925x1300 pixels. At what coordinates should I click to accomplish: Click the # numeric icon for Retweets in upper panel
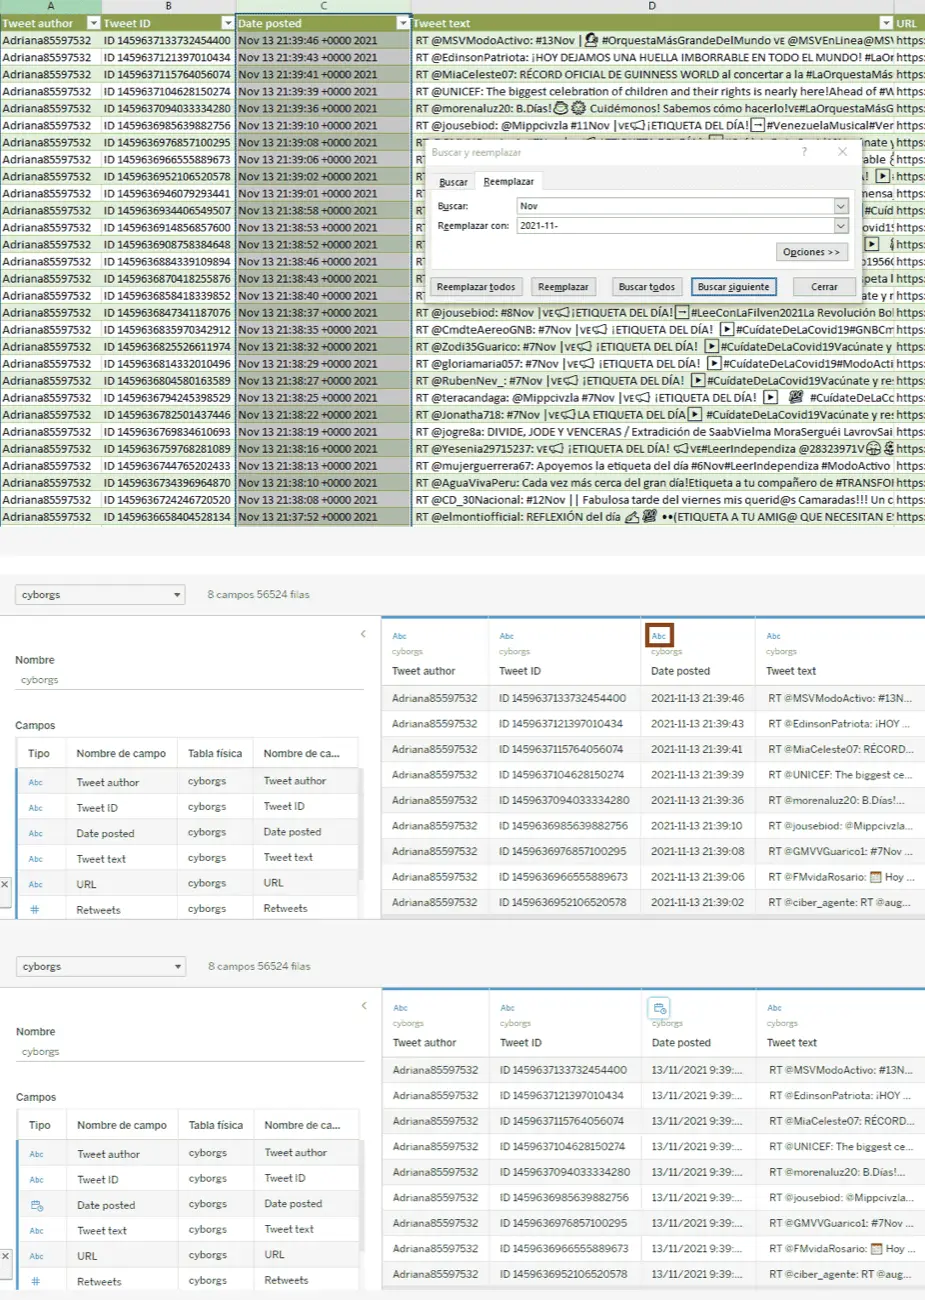(35, 909)
